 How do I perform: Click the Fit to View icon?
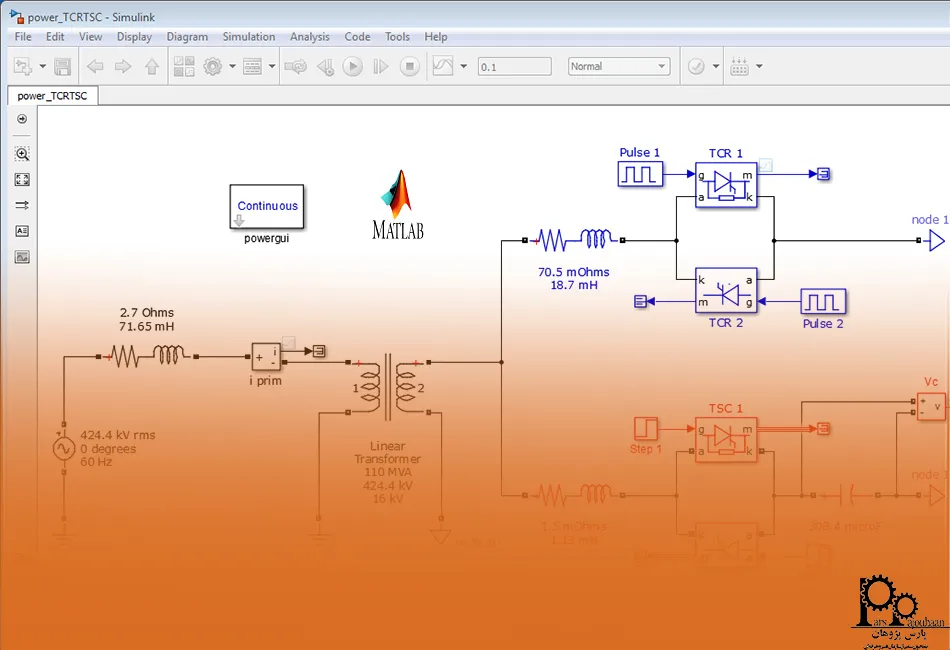(x=22, y=180)
